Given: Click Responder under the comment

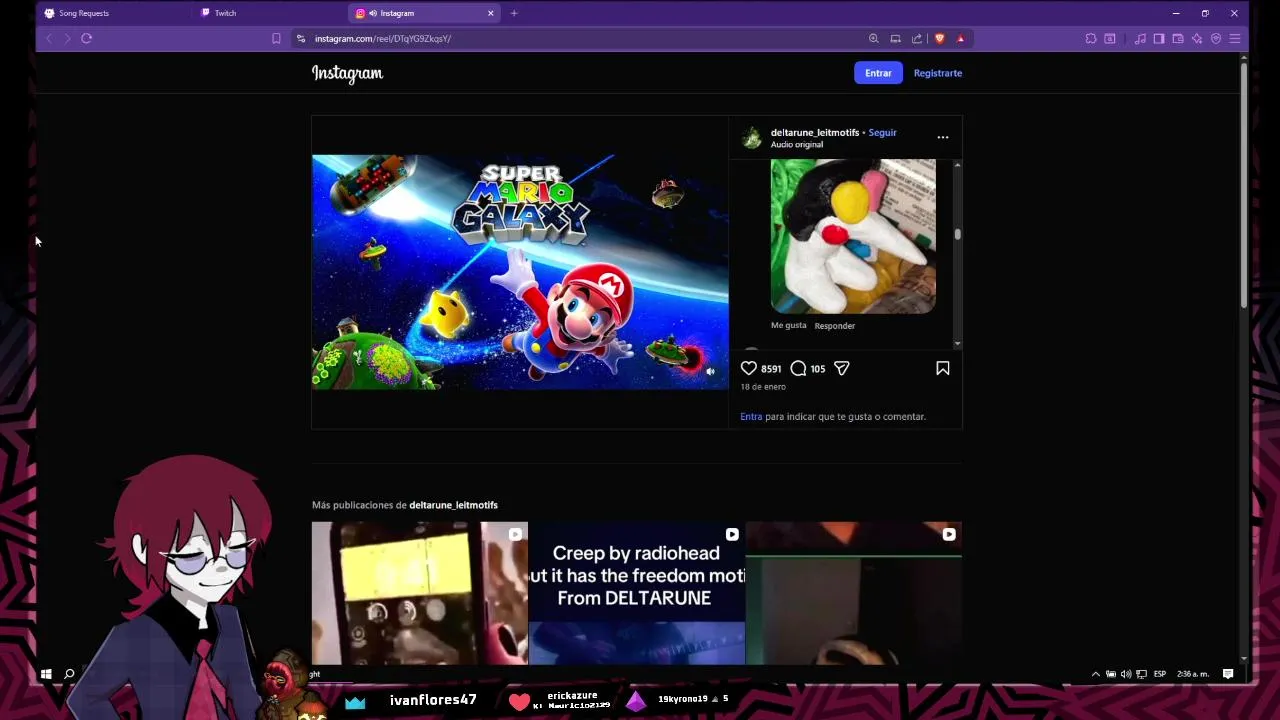Looking at the screenshot, I should point(835,325).
